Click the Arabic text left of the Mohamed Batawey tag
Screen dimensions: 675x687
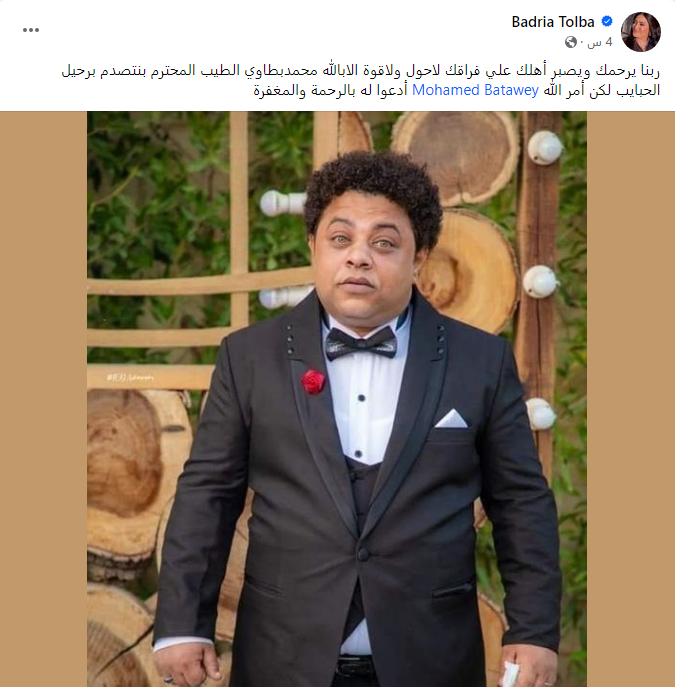tap(331, 90)
